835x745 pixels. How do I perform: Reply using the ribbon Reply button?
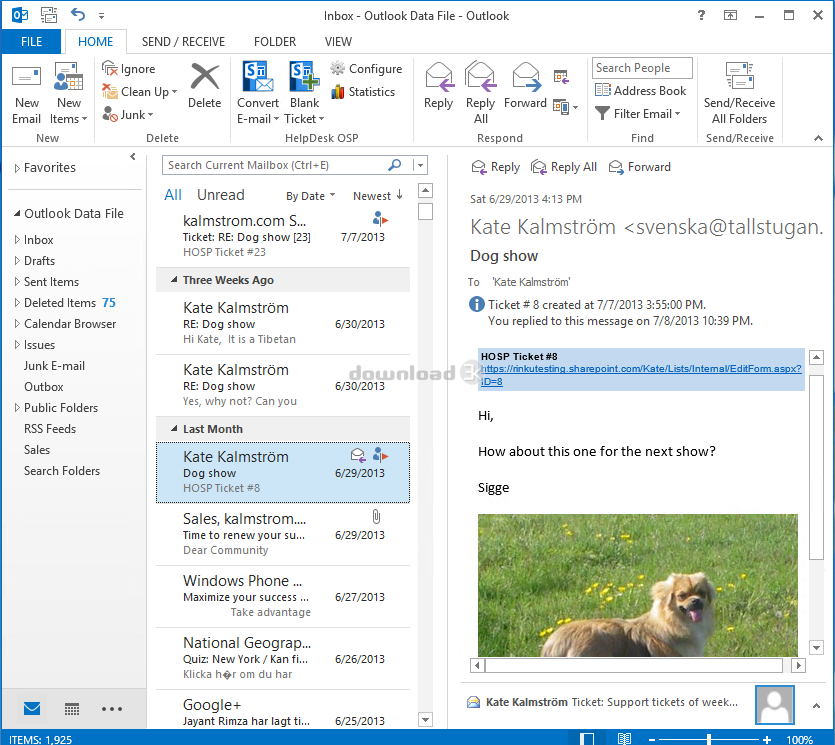(x=438, y=87)
